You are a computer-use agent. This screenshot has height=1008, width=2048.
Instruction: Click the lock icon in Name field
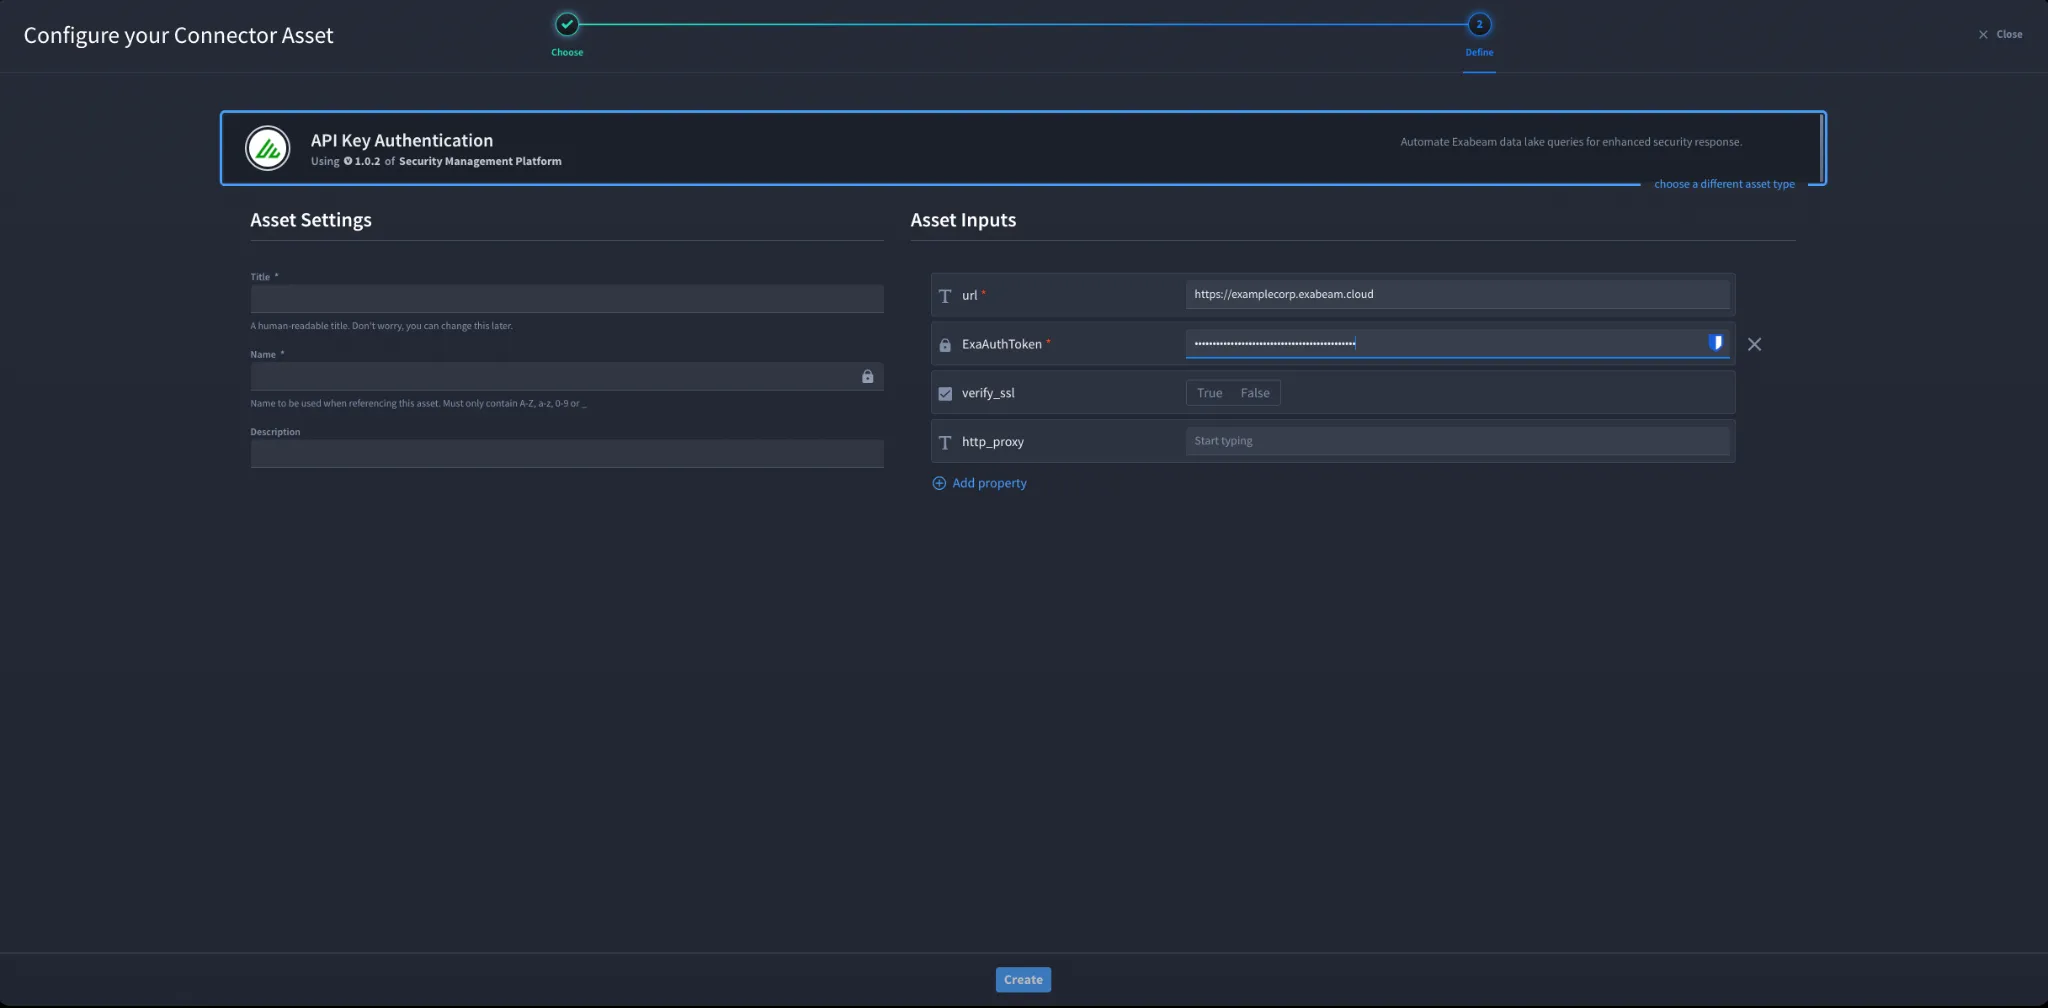867,376
